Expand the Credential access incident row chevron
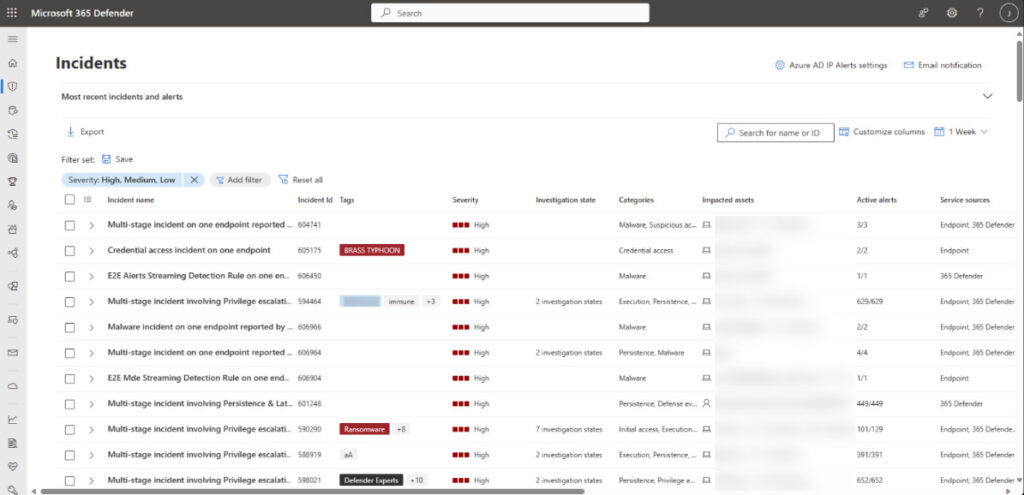The height and width of the screenshot is (495, 1024). point(91,250)
